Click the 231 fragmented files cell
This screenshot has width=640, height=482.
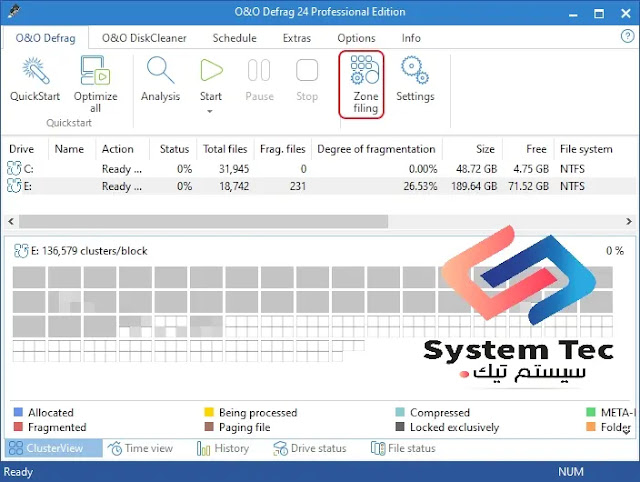298,186
